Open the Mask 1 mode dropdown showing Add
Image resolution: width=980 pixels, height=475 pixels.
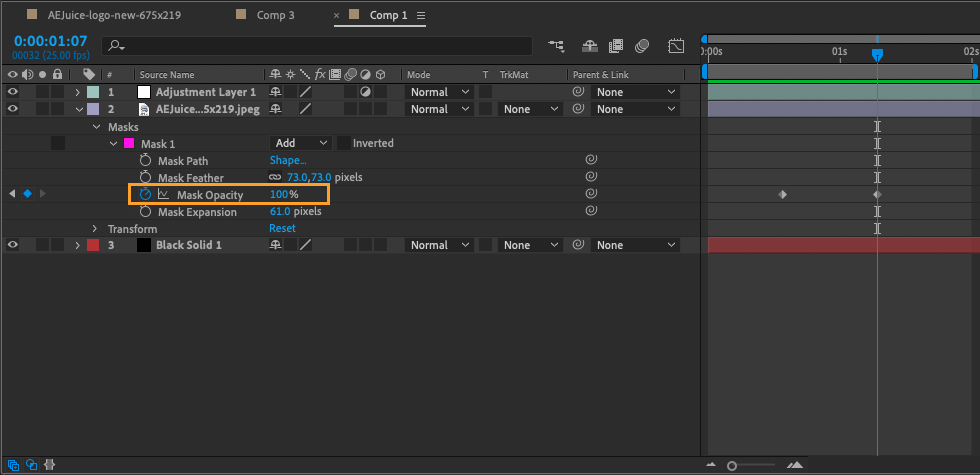(300, 143)
